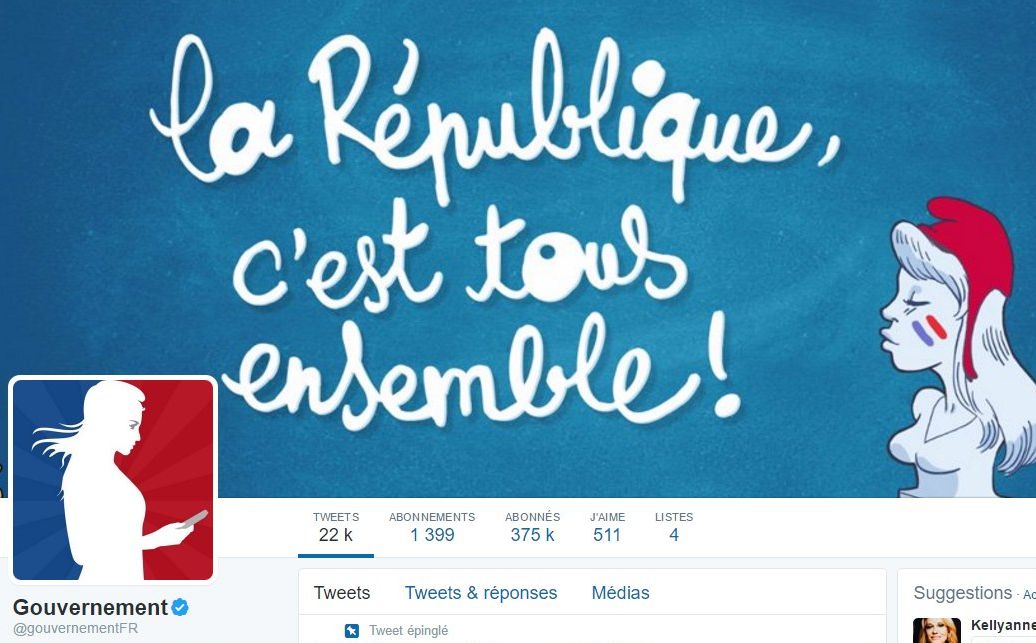Open the La République header banner image
This screenshot has height=643, width=1036.
(x=518, y=248)
